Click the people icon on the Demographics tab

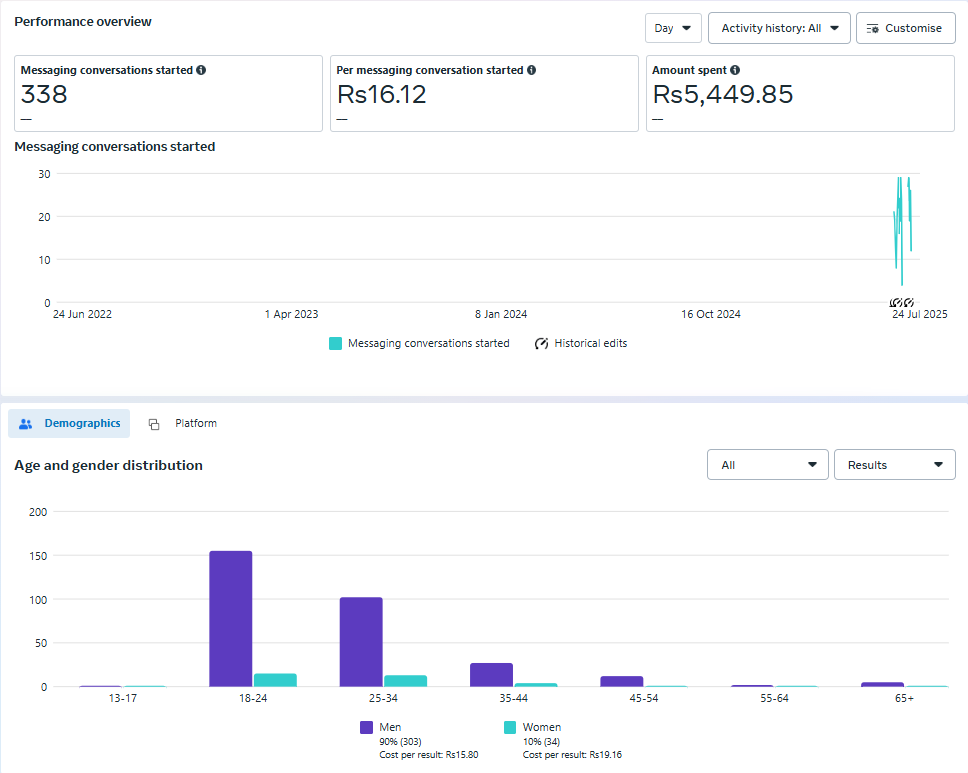pyautogui.click(x=26, y=424)
